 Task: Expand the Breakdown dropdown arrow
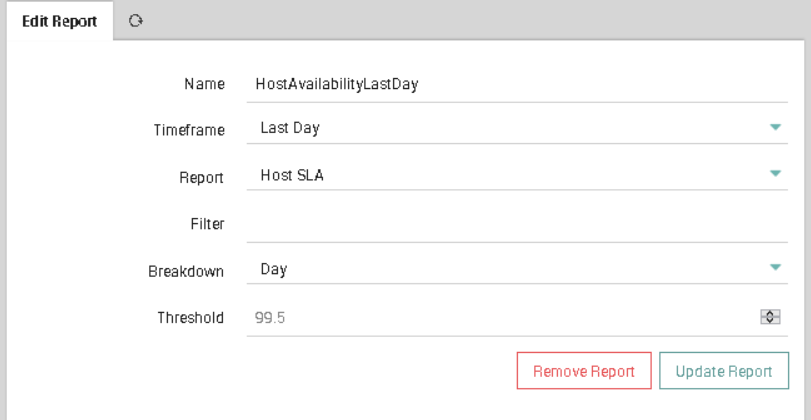[x=775, y=267]
